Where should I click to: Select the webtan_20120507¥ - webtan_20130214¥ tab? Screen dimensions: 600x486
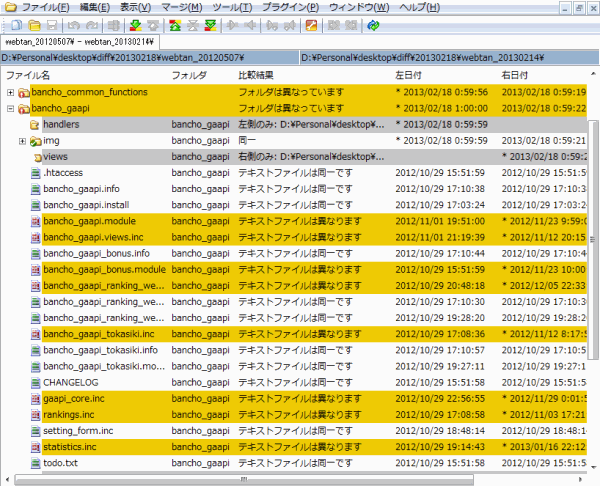coord(80,42)
